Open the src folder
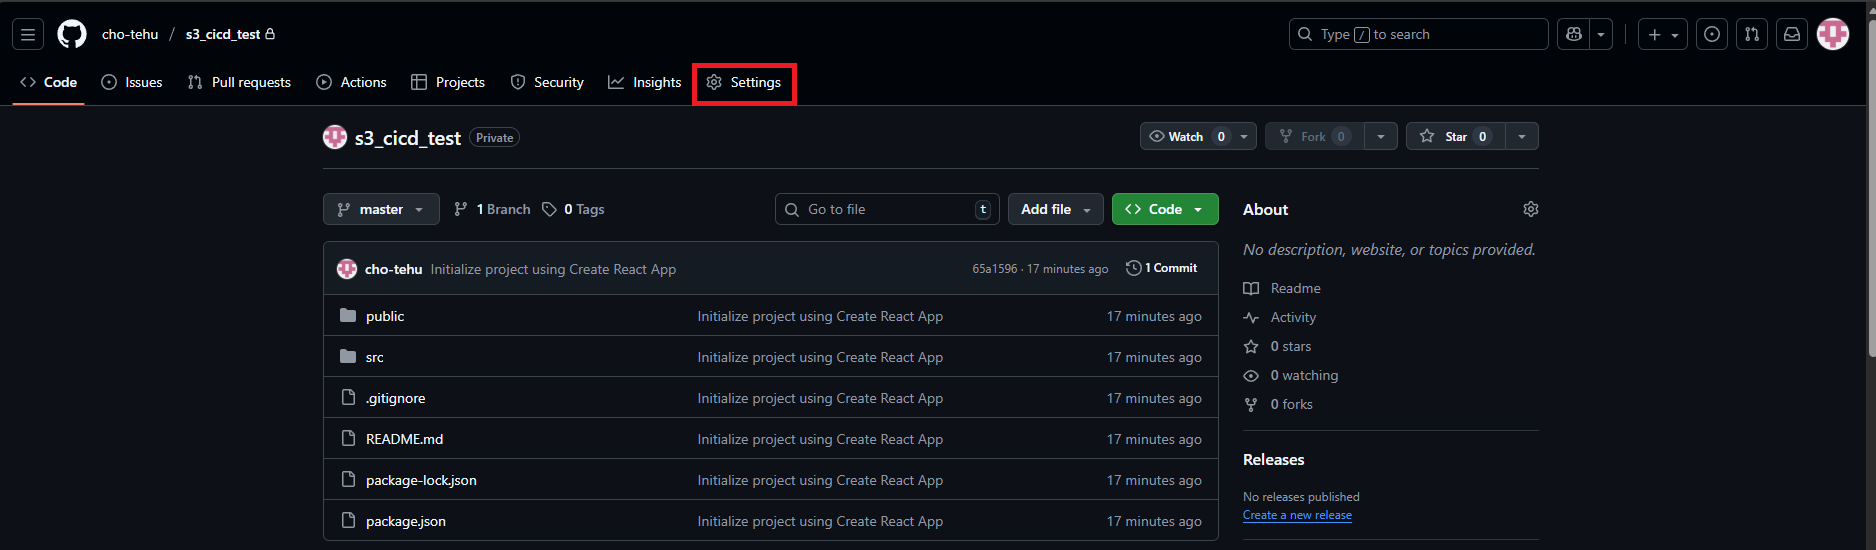 point(375,357)
